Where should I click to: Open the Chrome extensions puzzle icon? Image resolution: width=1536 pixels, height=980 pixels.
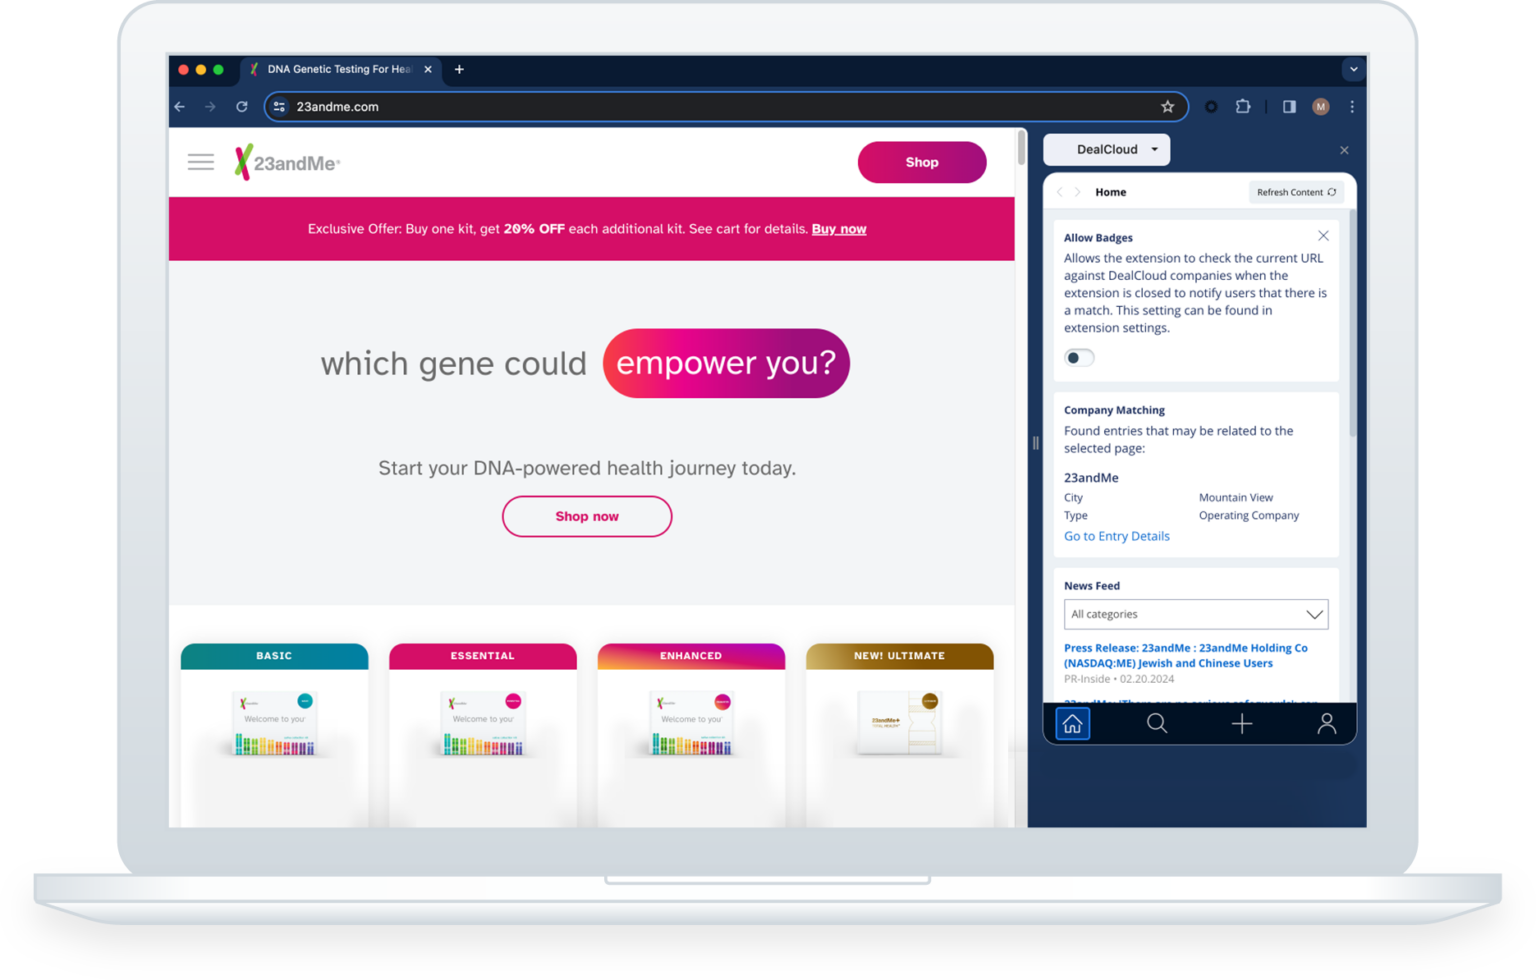tap(1243, 107)
